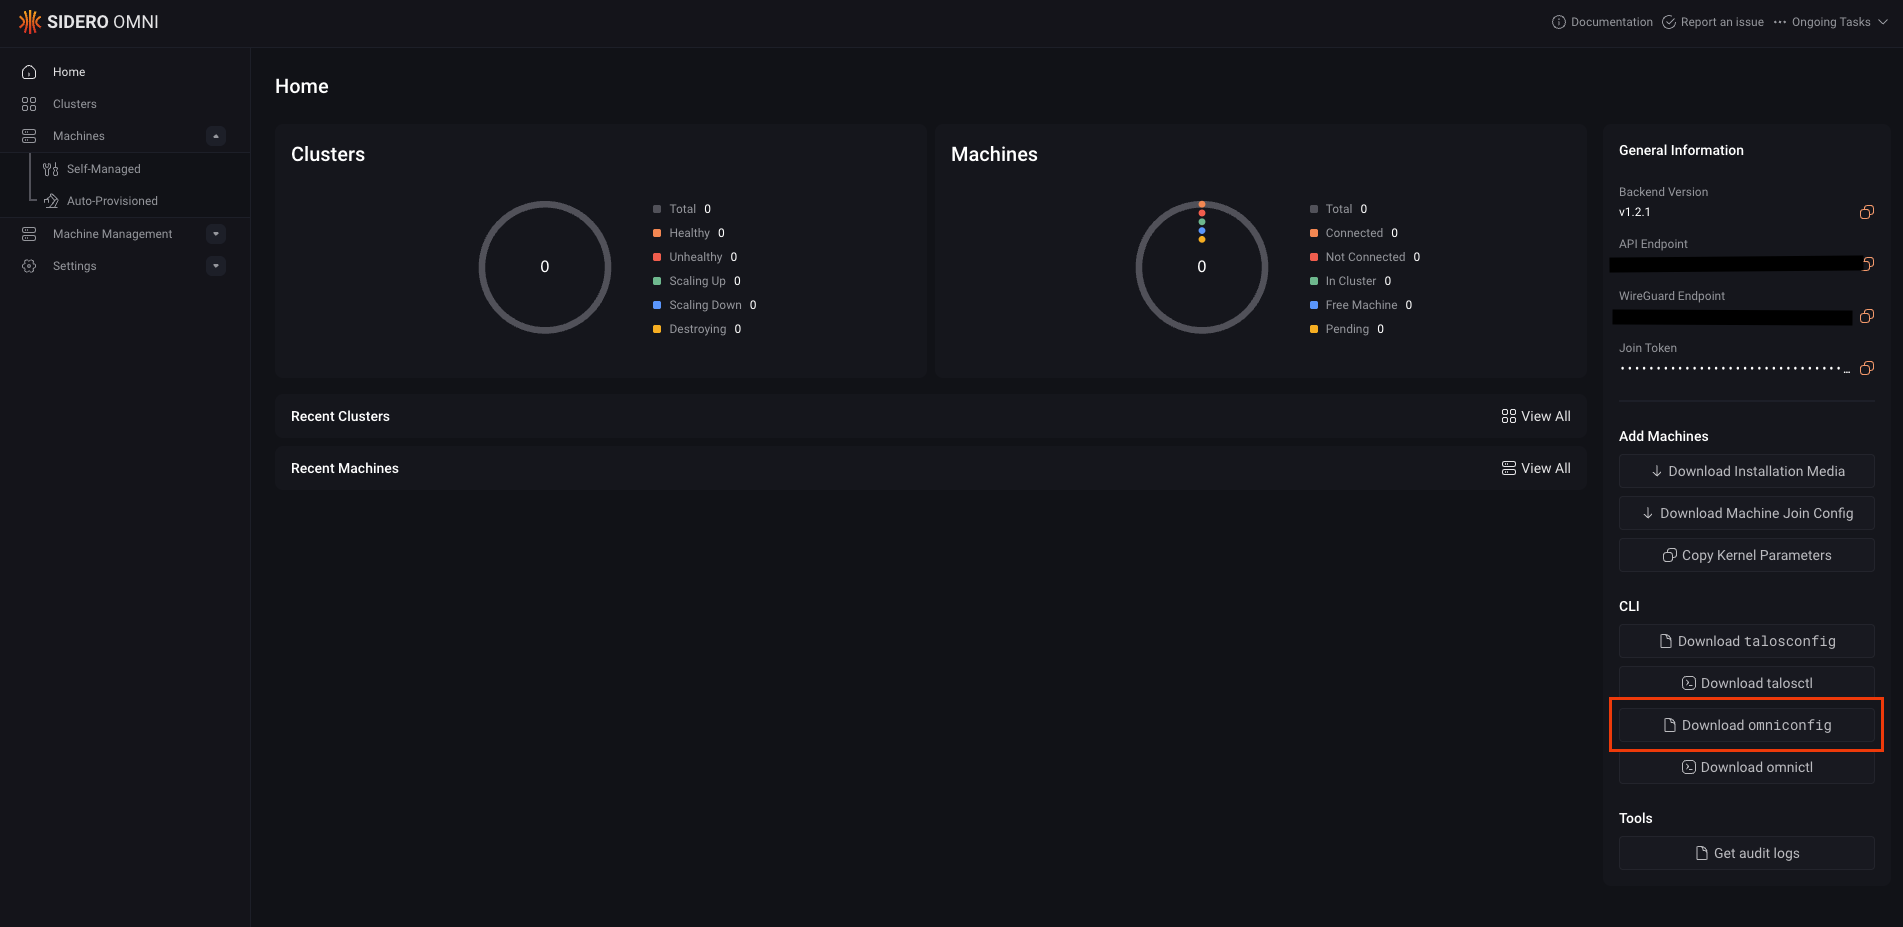Viewport: 1903px width, 927px height.
Task: Toggle the Healthy legend in Clusters chart
Action: click(688, 232)
